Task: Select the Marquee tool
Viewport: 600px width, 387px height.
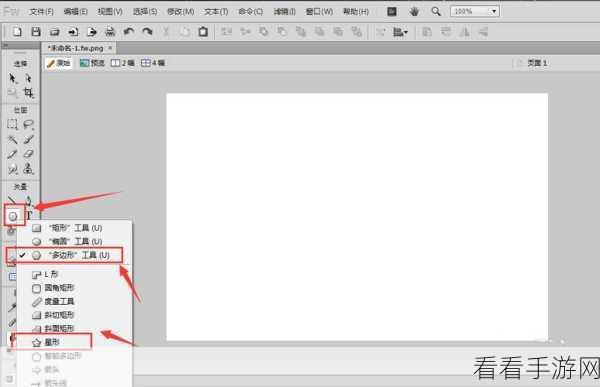Action: coord(13,124)
